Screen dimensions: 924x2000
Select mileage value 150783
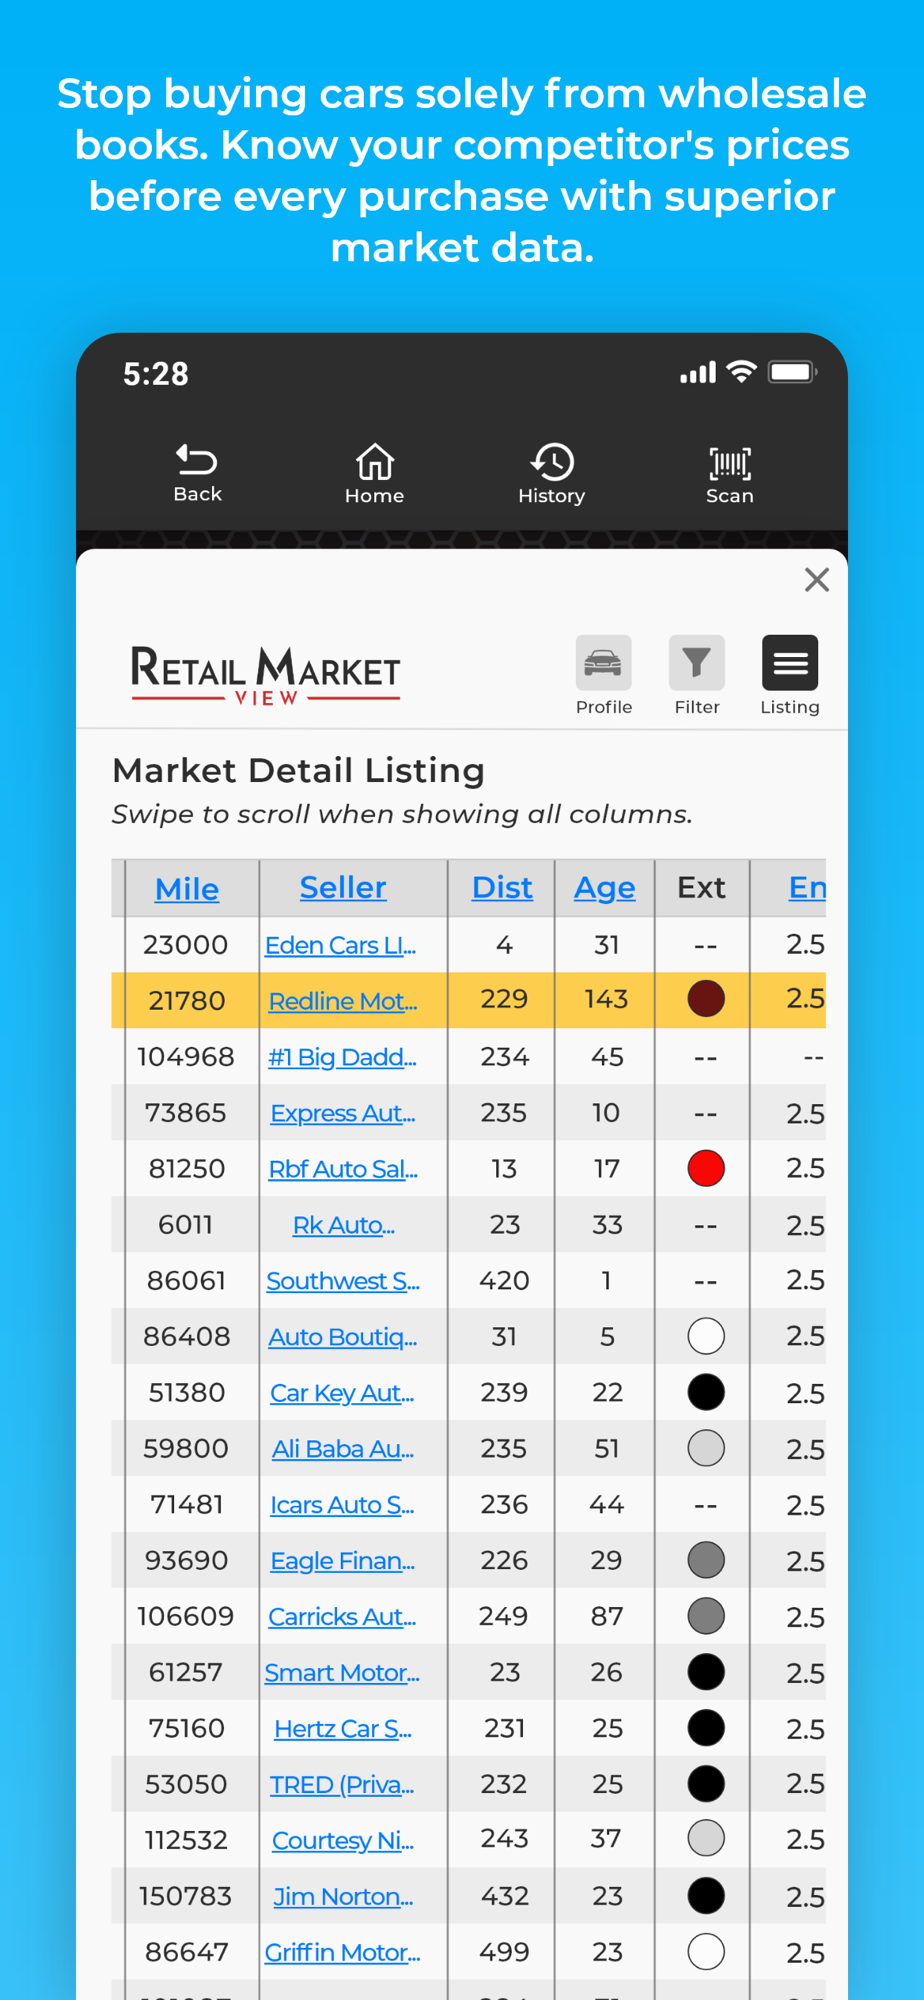pyautogui.click(x=186, y=1897)
